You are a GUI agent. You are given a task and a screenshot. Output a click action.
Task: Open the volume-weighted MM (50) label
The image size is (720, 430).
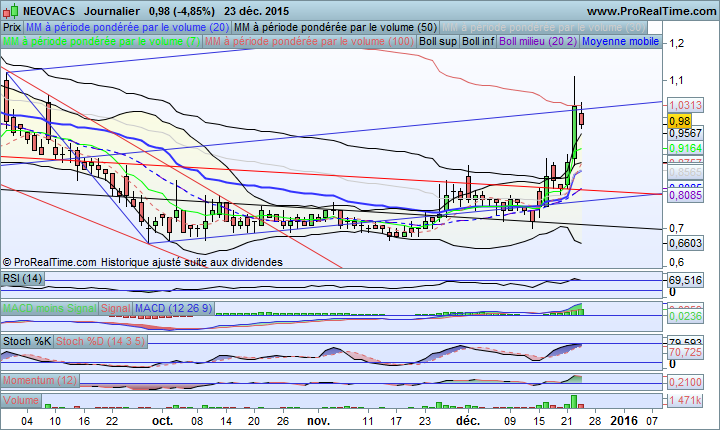[x=335, y=27]
